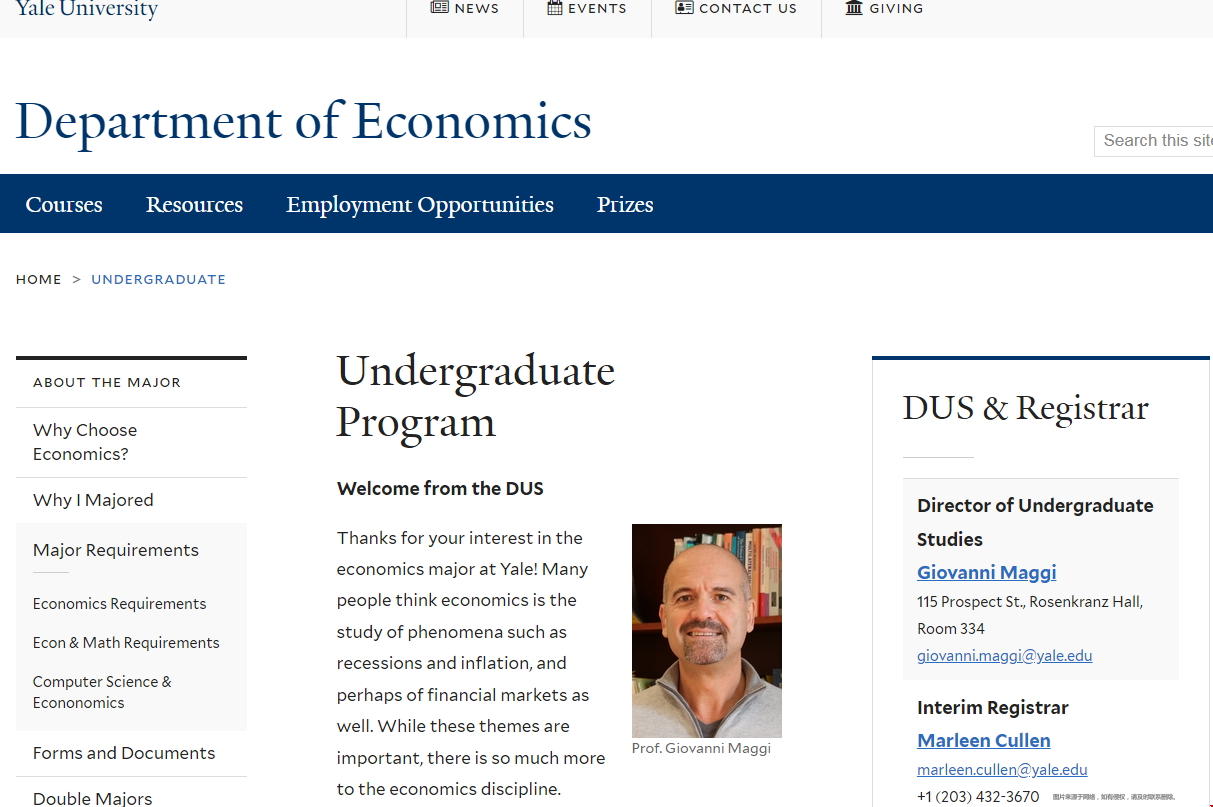Click the Department of Economics title

click(x=304, y=121)
